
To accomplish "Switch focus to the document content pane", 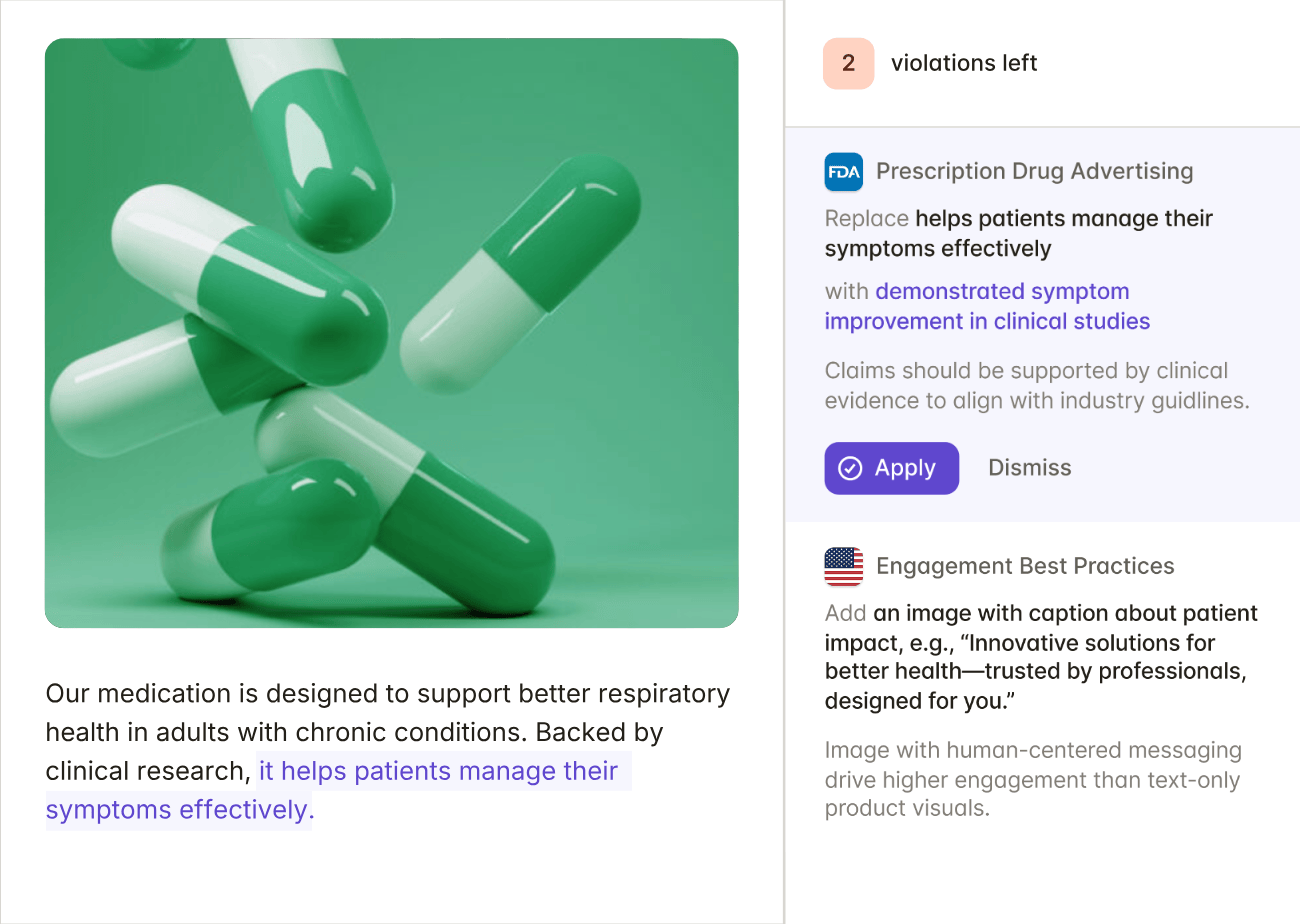I will 390,750.
